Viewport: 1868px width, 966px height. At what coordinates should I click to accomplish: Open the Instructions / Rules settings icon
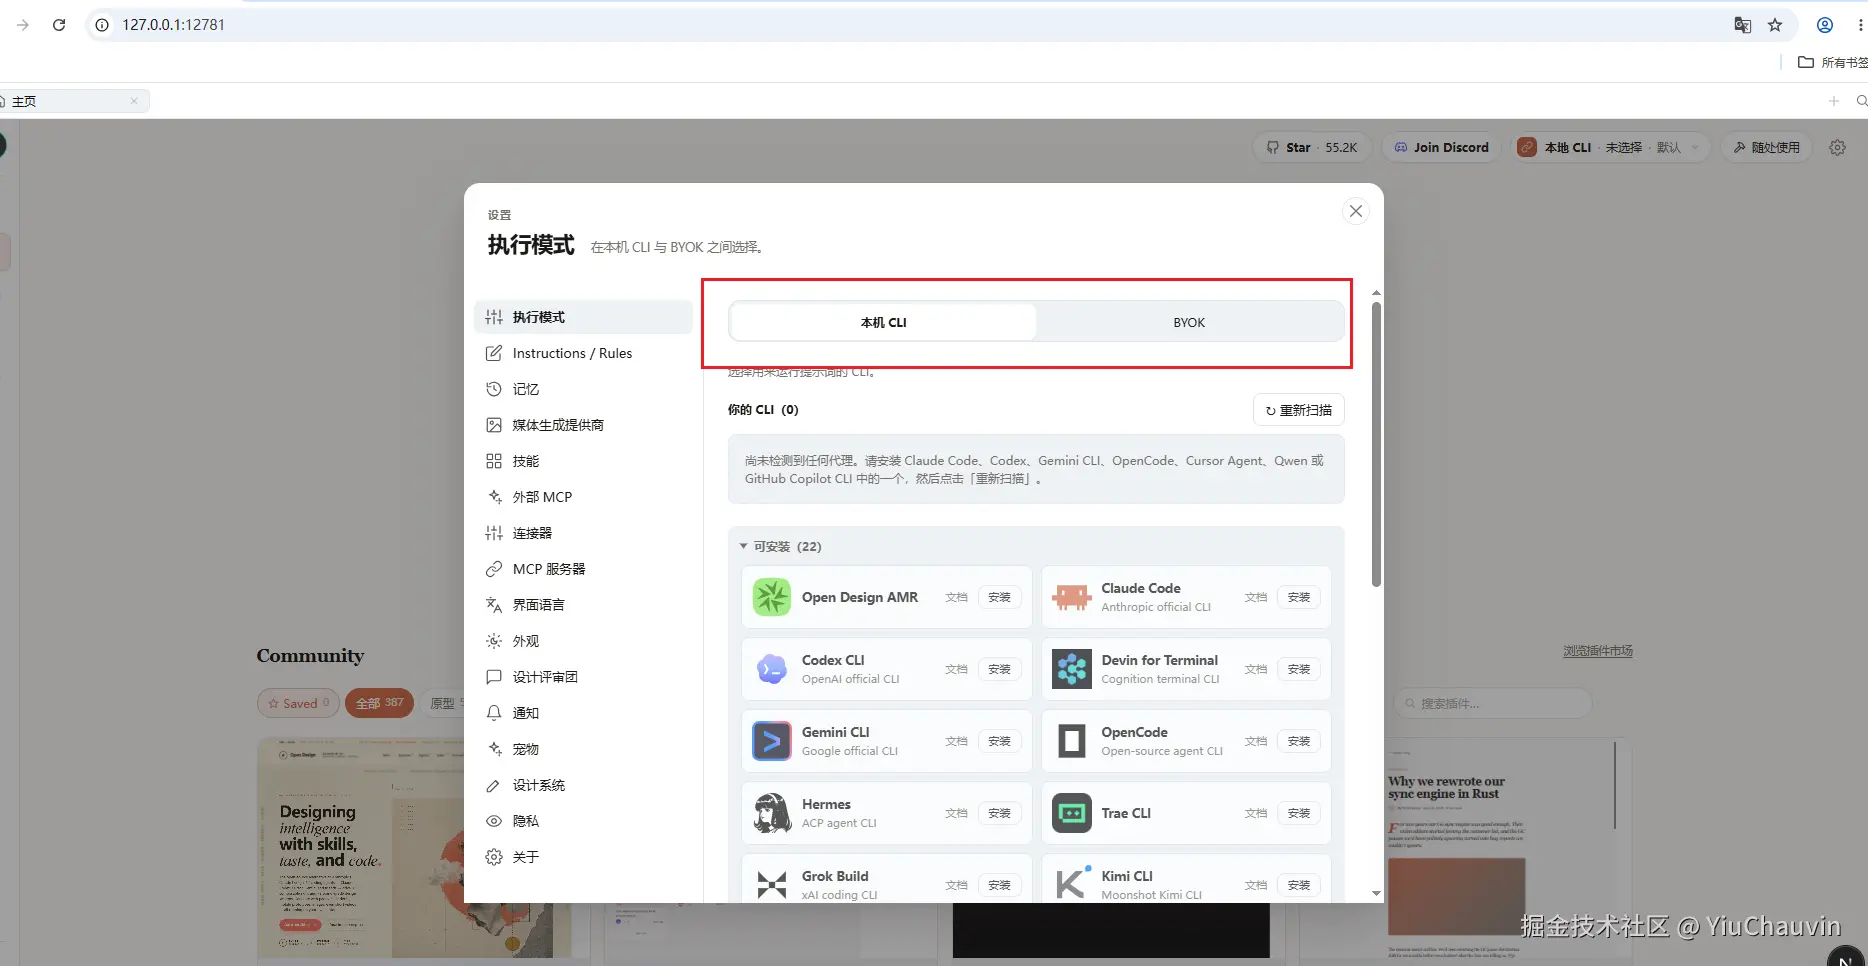tap(494, 353)
